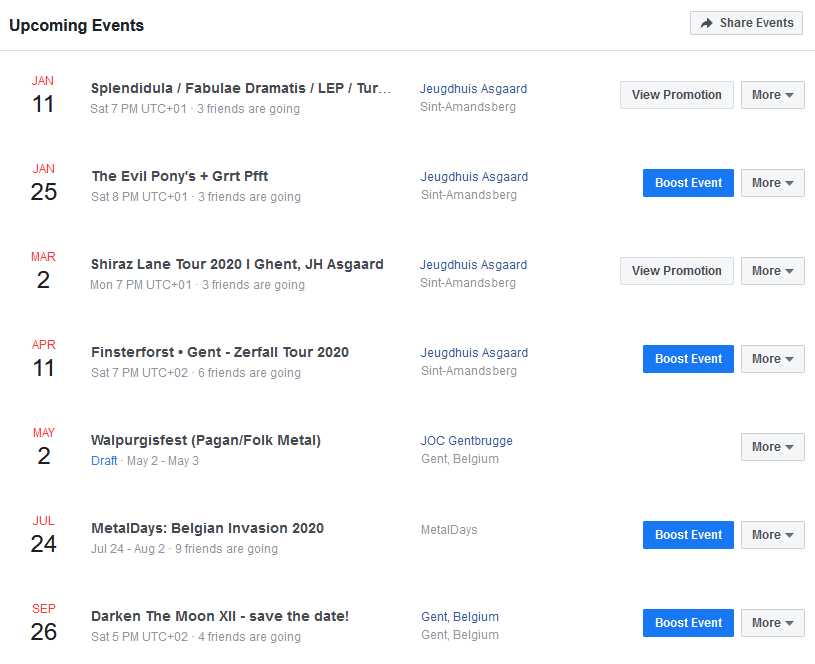Click the Share Events button

coord(746,23)
